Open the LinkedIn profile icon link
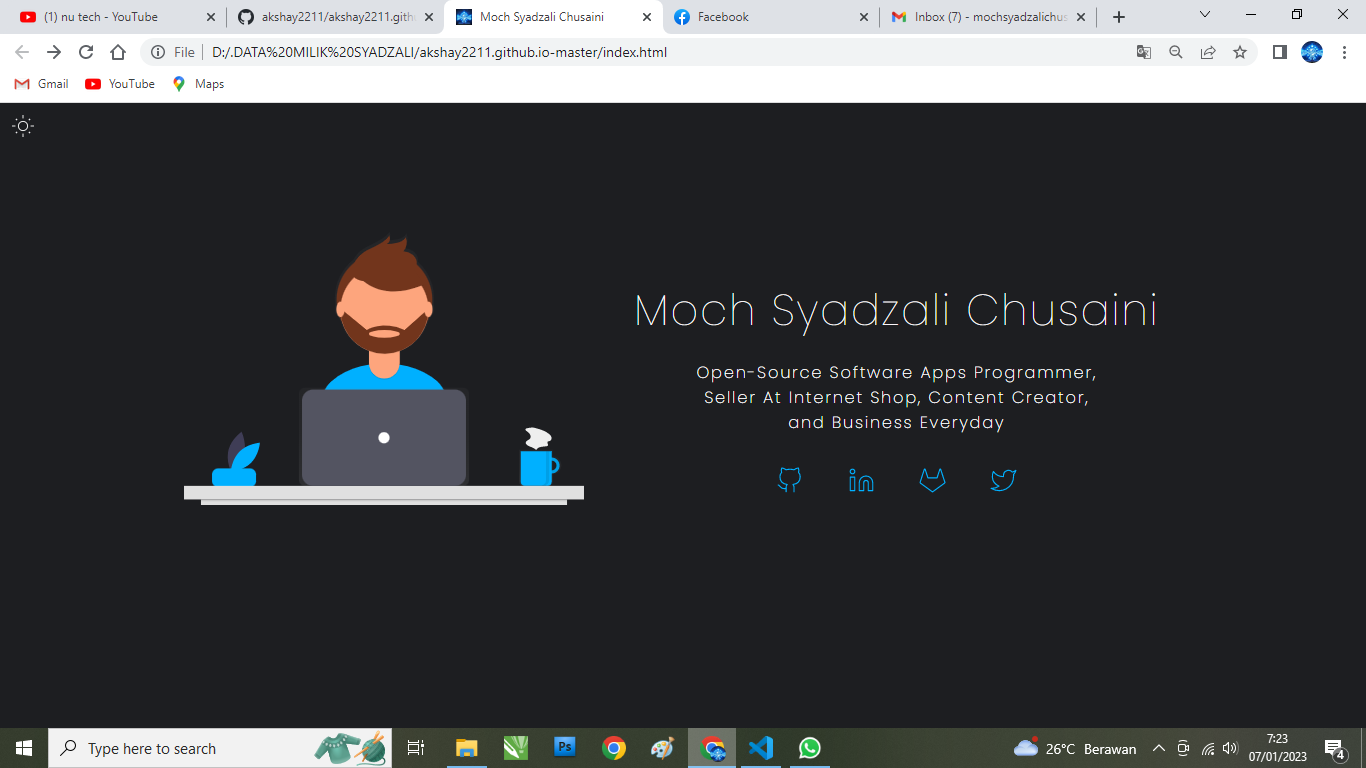The image size is (1366, 768). pos(861,480)
